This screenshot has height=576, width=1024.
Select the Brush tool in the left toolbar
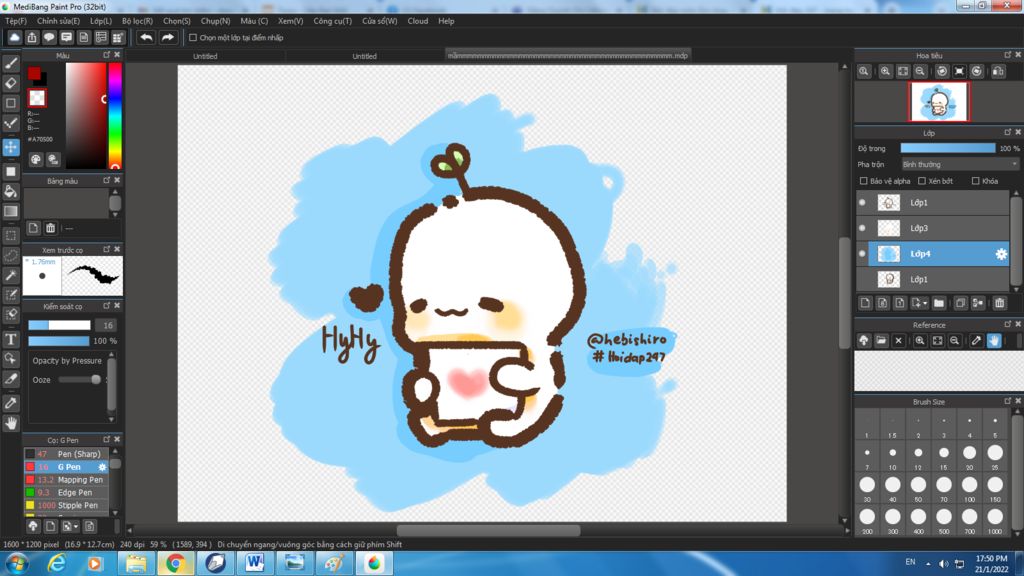pyautogui.click(x=11, y=63)
